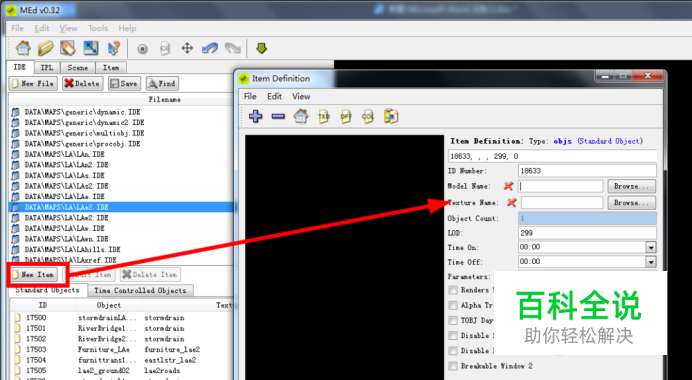
Task: Select the Standard Objects tab
Action: [x=47, y=290]
